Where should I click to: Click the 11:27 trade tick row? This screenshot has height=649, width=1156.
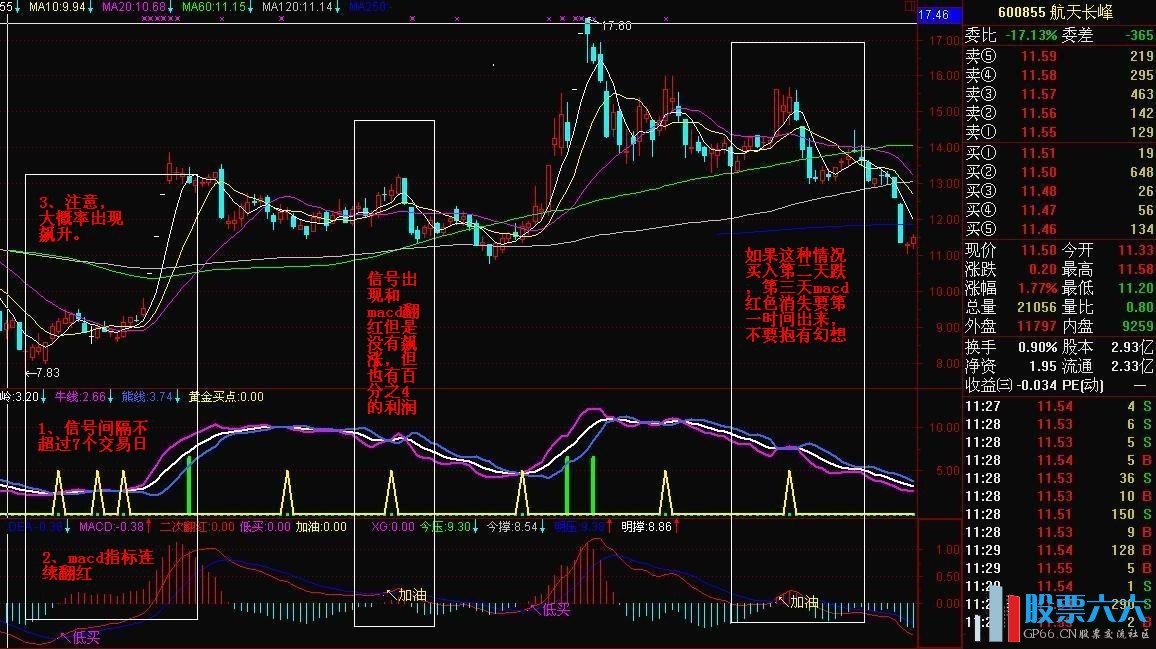tap(1058, 406)
